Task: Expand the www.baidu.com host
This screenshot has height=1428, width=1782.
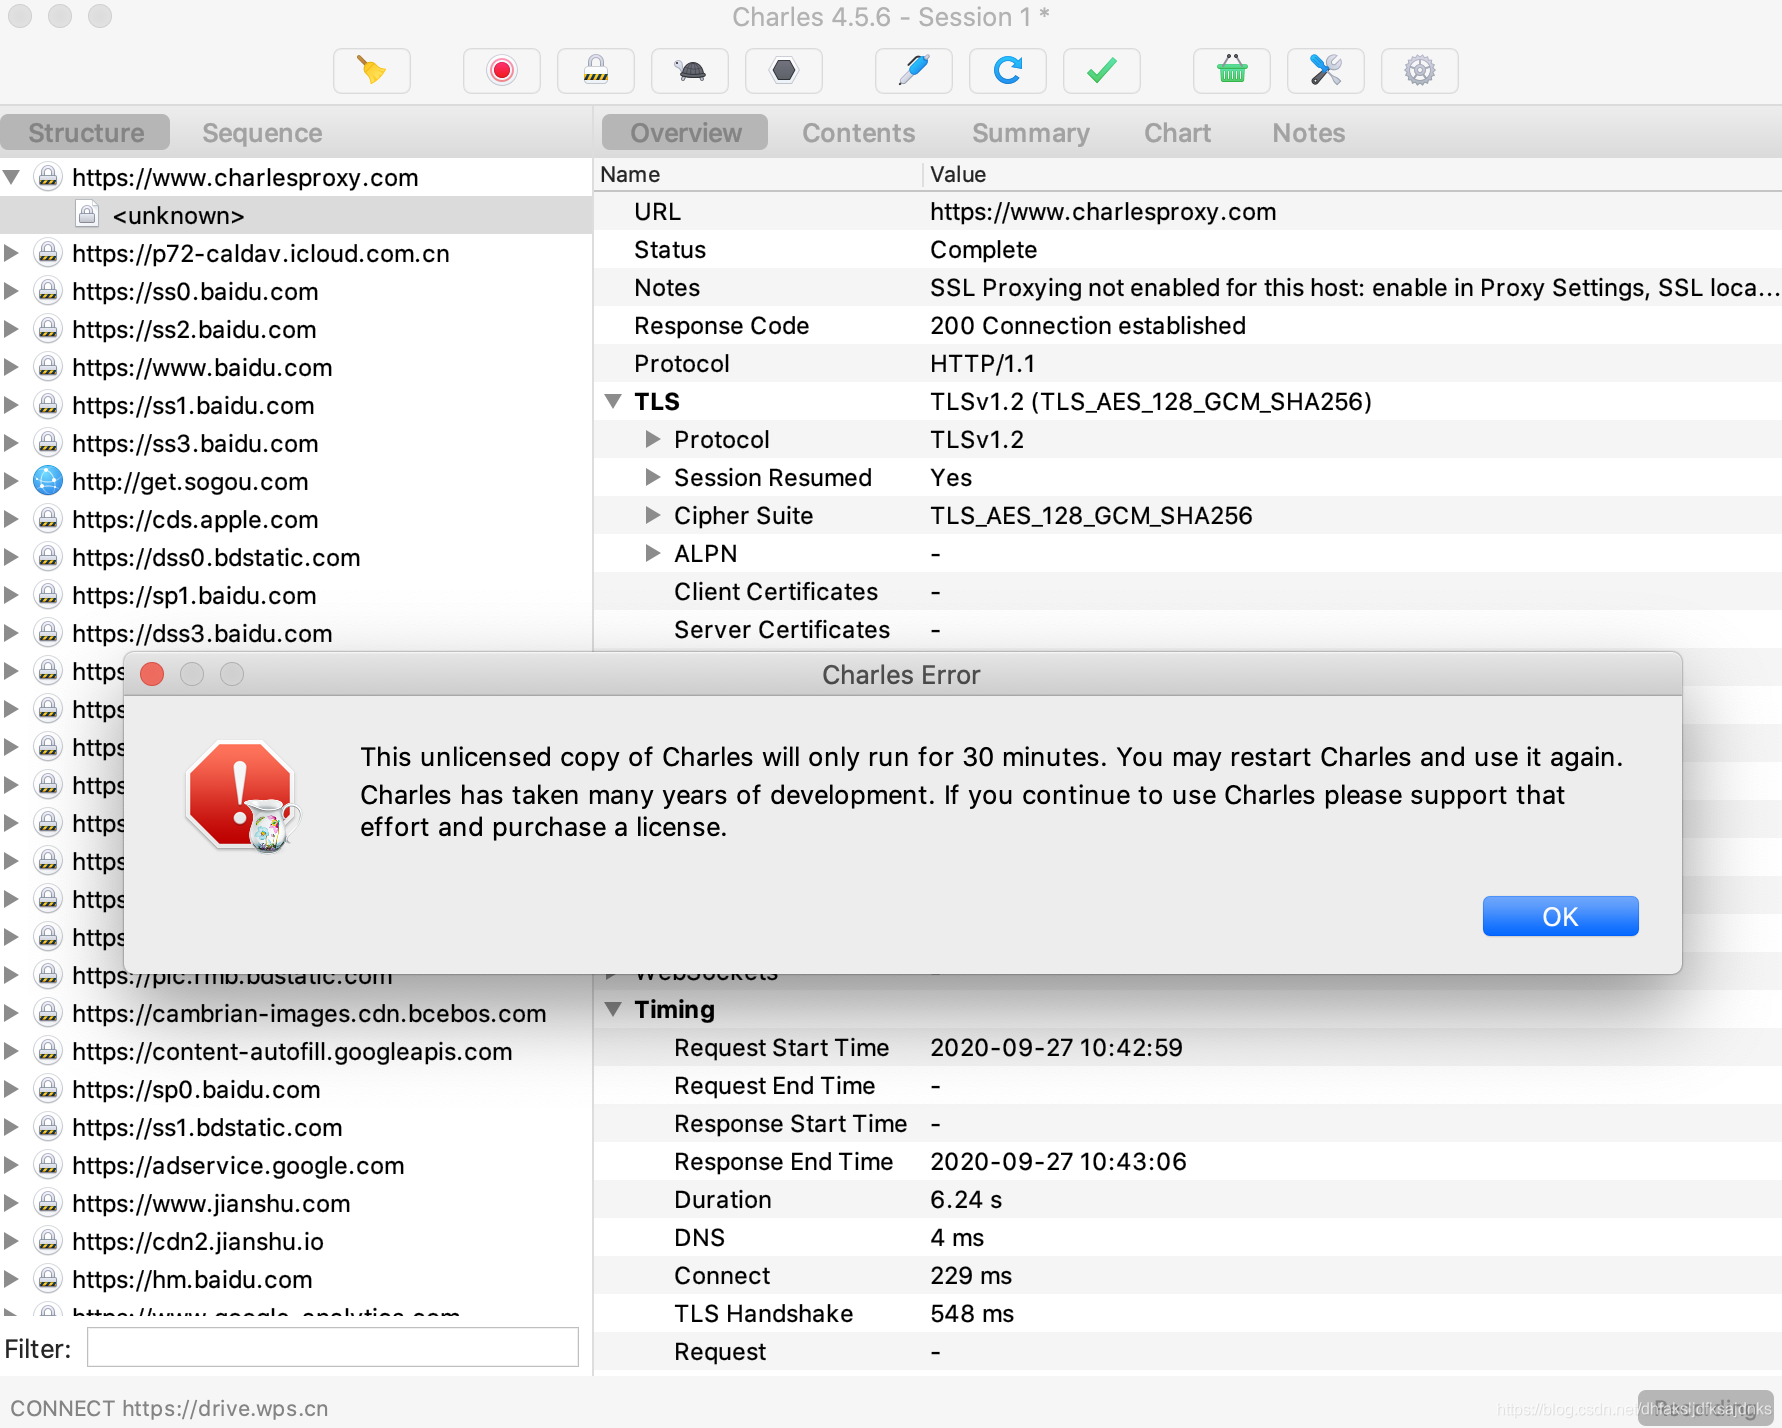Action: (x=11, y=367)
